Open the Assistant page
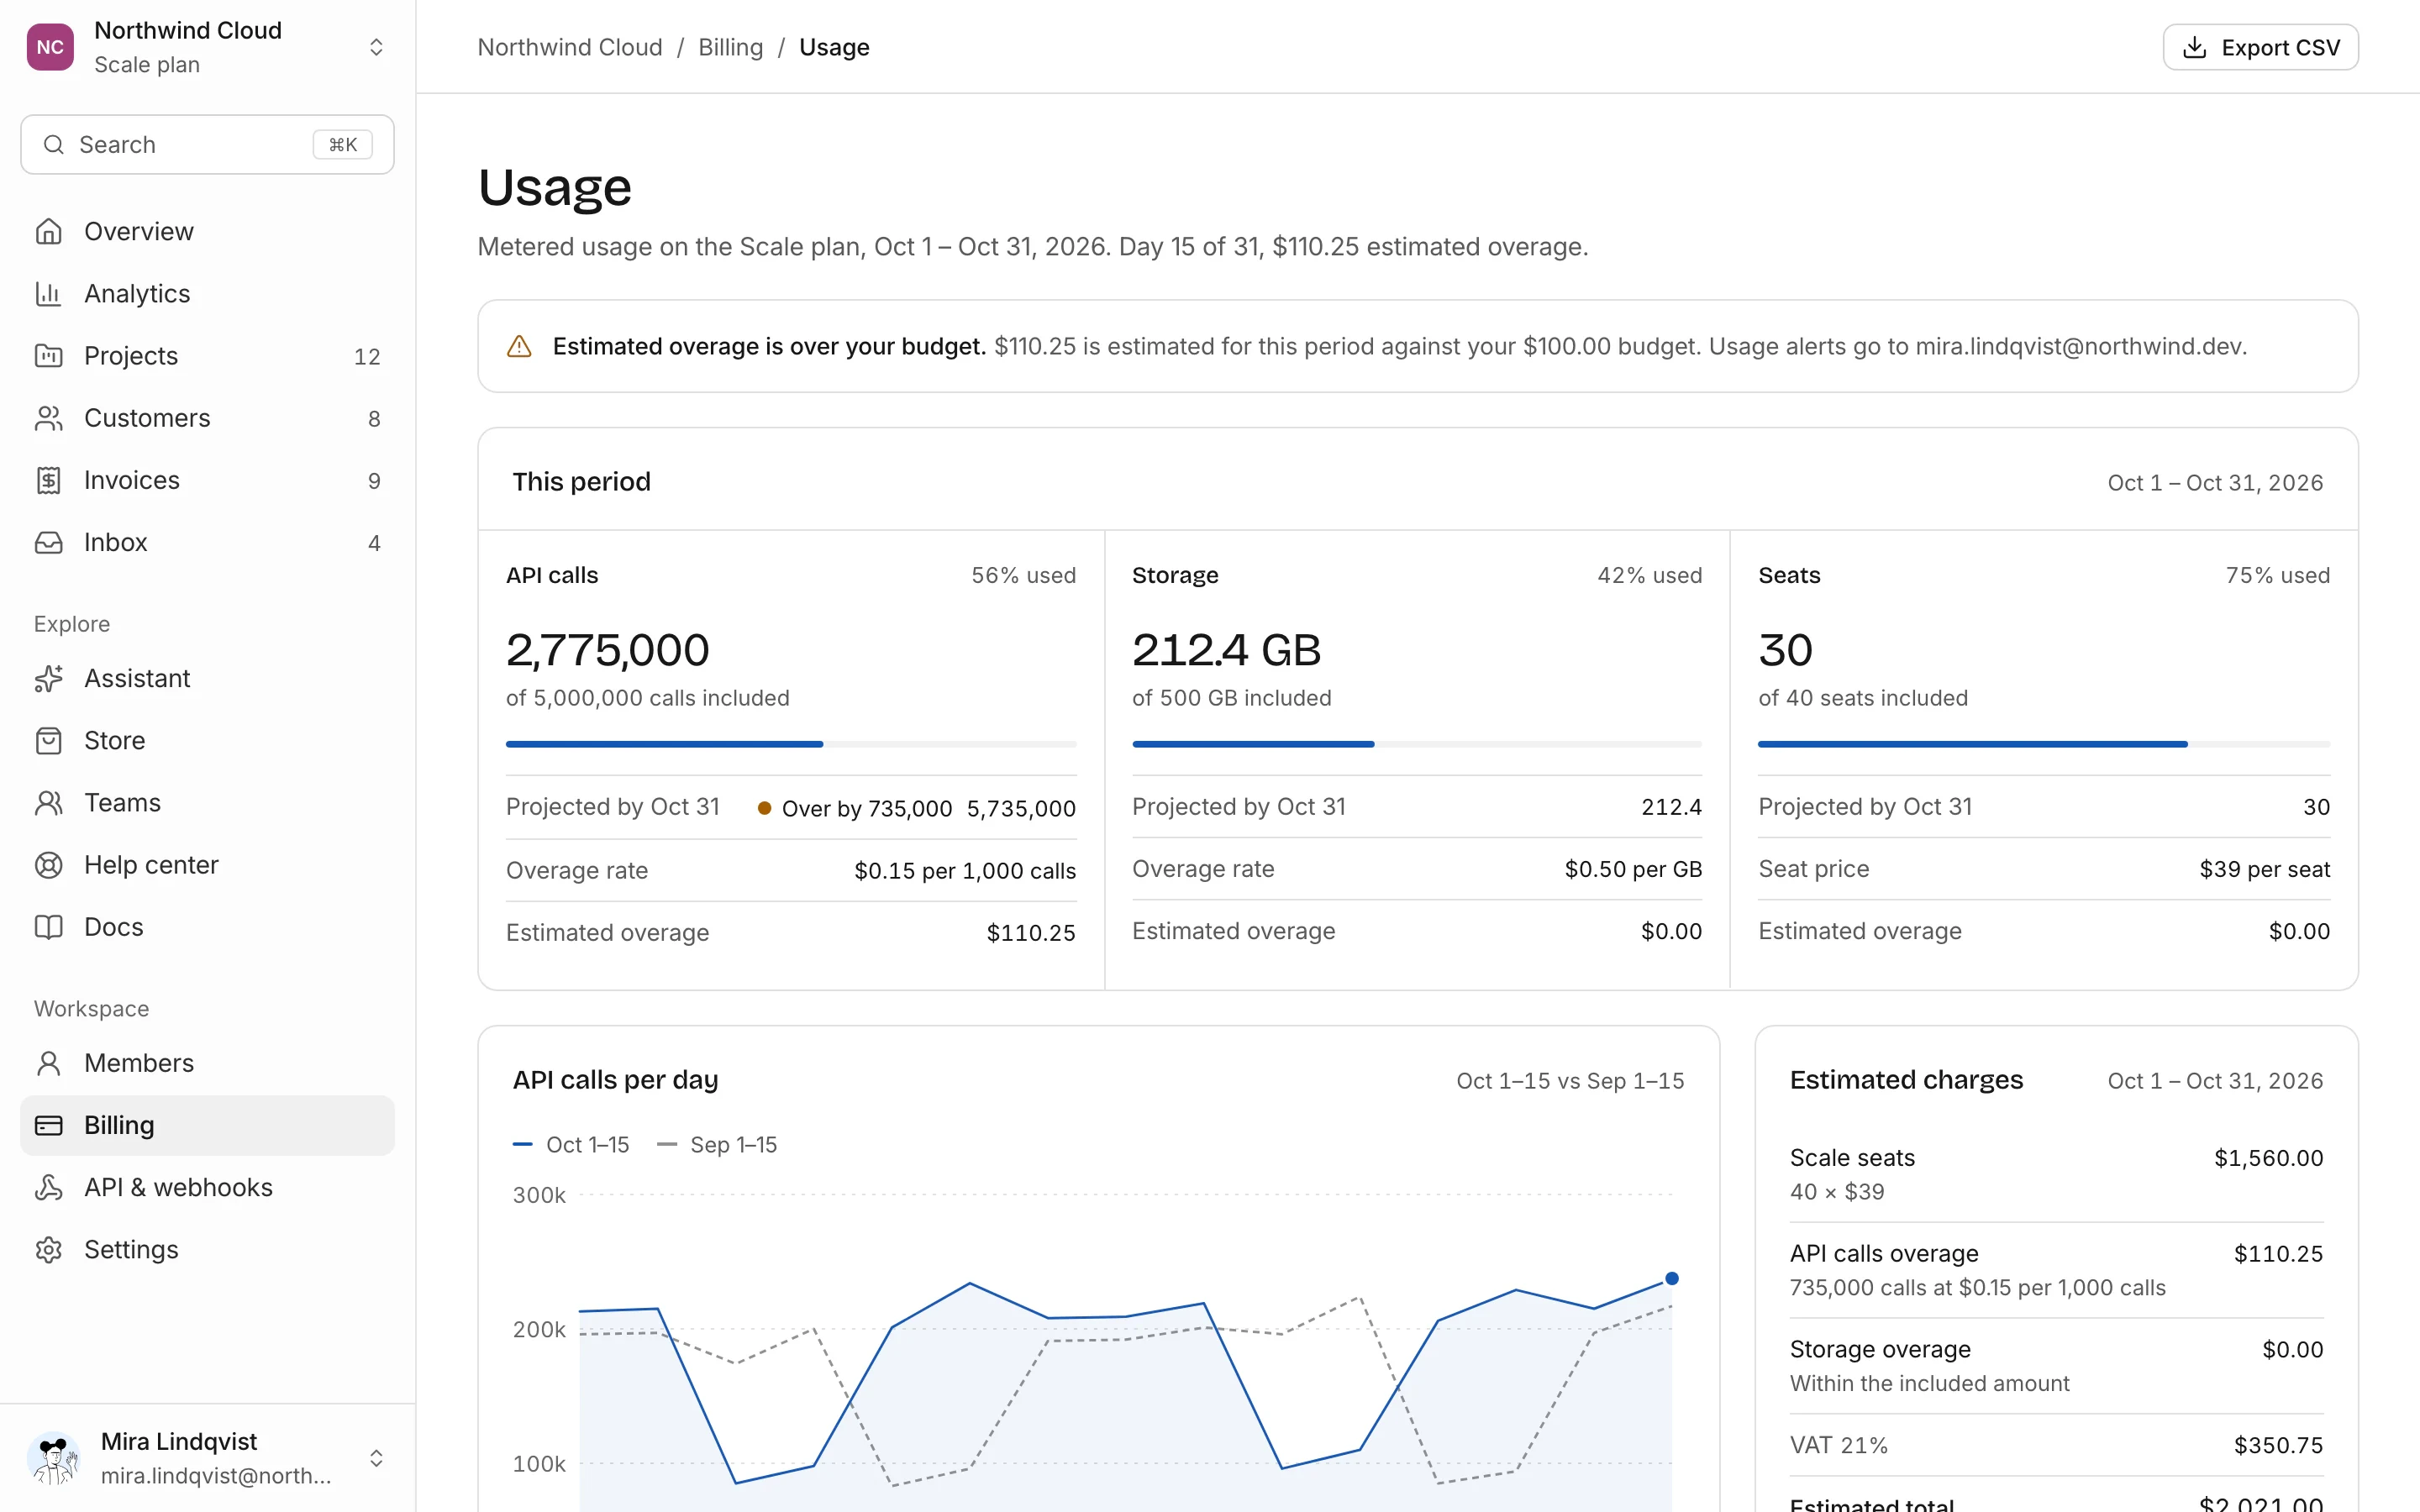Image resolution: width=2420 pixels, height=1512 pixels. pyautogui.click(x=207, y=678)
